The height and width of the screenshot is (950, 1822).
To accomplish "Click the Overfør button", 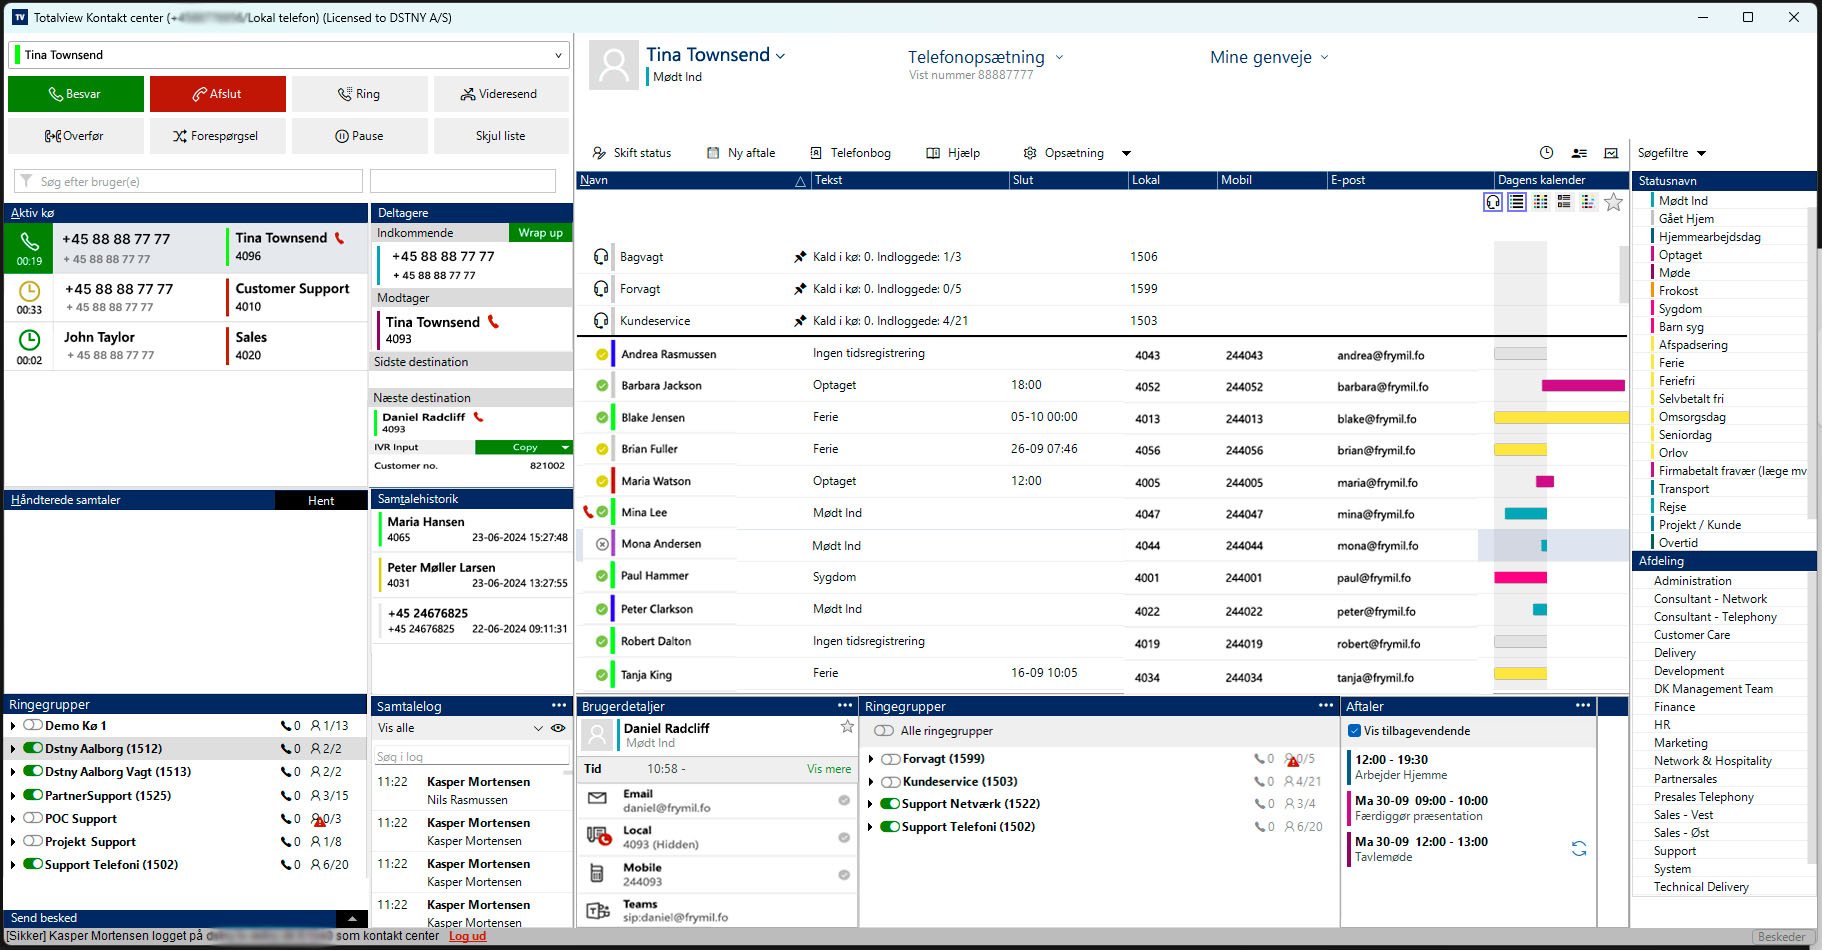I will point(76,136).
